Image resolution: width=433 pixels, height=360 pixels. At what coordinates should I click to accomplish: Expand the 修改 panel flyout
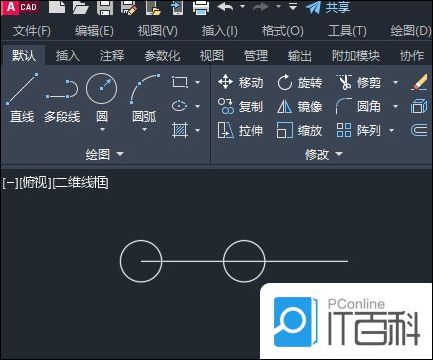(324, 154)
